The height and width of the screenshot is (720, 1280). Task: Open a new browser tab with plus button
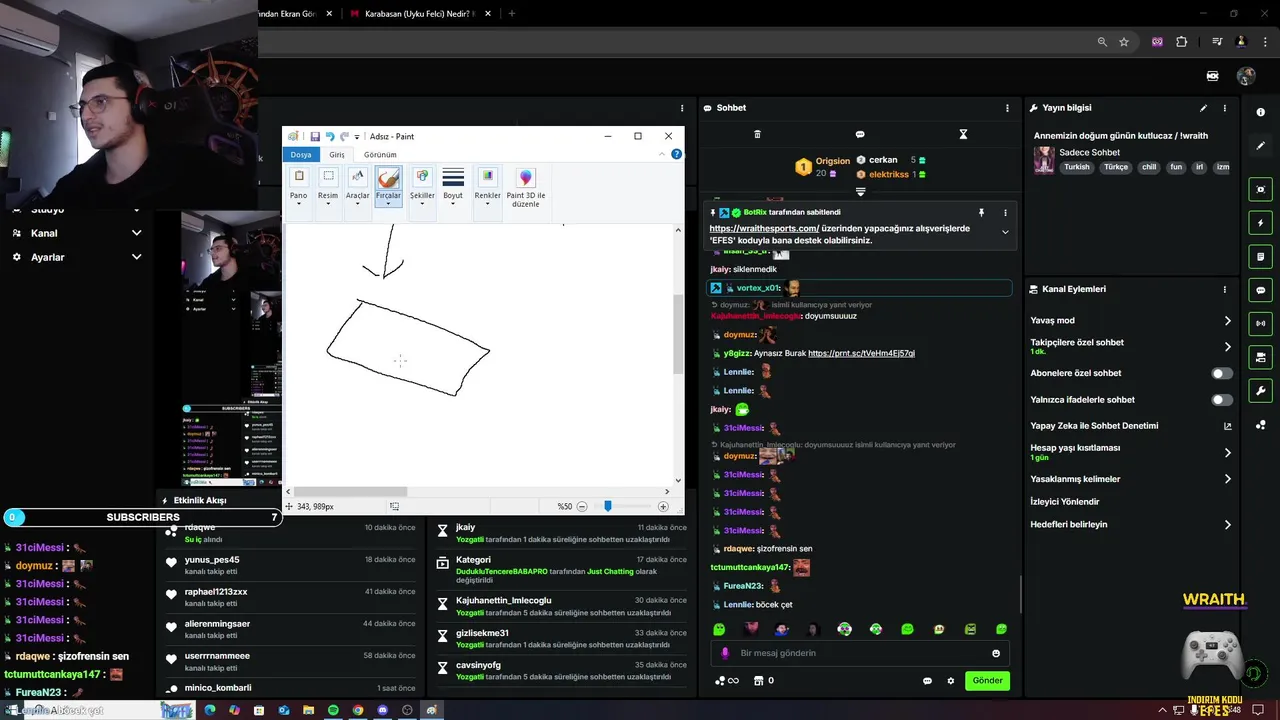pyautogui.click(x=512, y=14)
